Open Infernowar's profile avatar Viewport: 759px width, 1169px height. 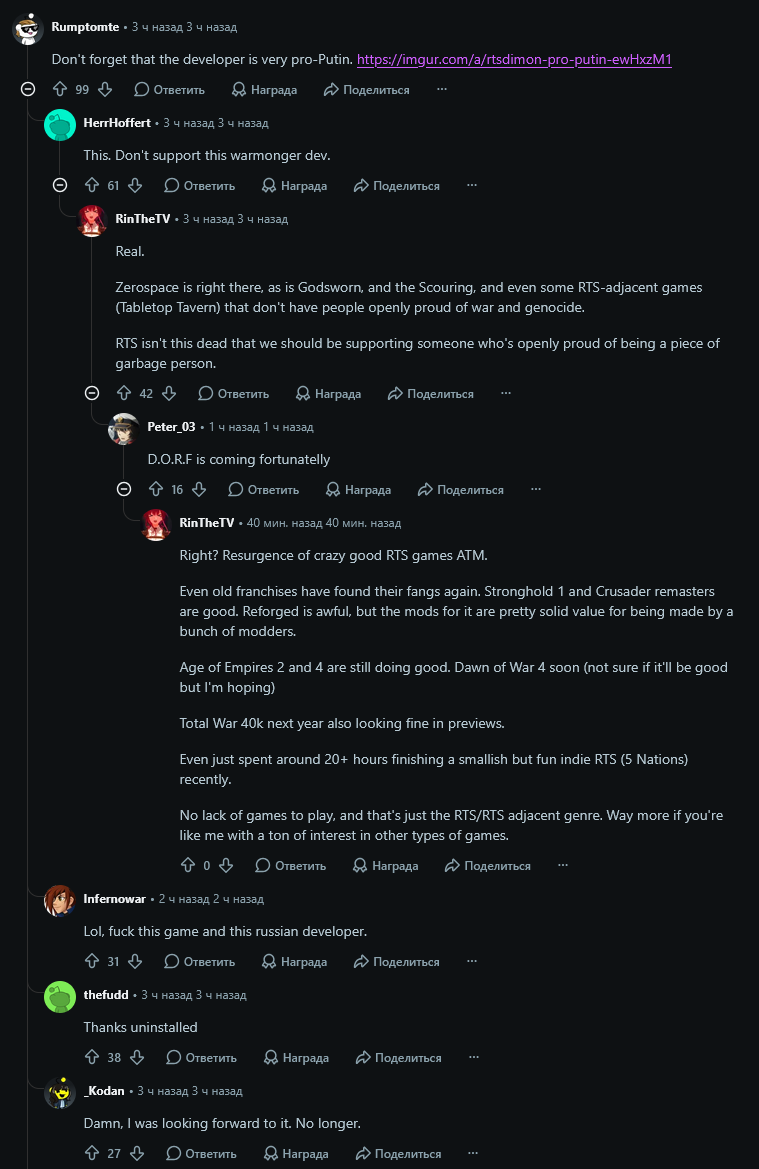60,901
